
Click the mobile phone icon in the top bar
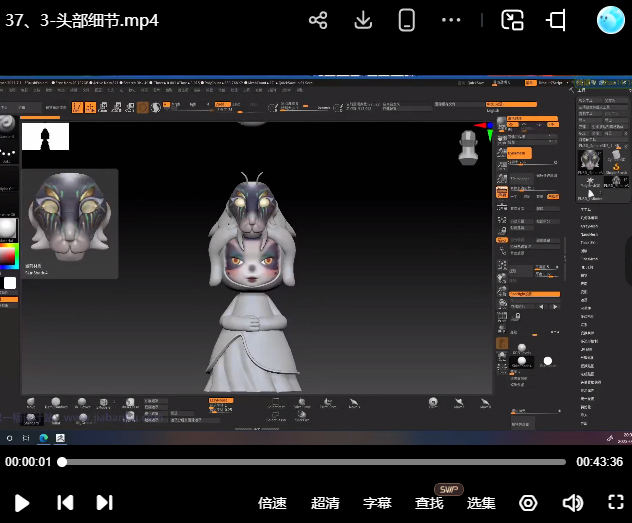tap(406, 20)
